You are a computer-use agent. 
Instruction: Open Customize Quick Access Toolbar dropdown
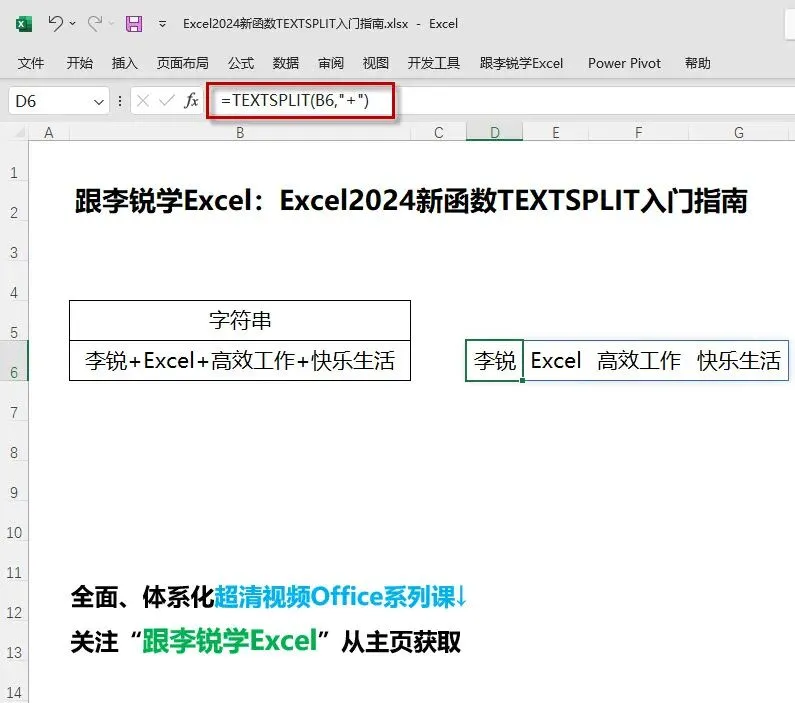pos(162,24)
